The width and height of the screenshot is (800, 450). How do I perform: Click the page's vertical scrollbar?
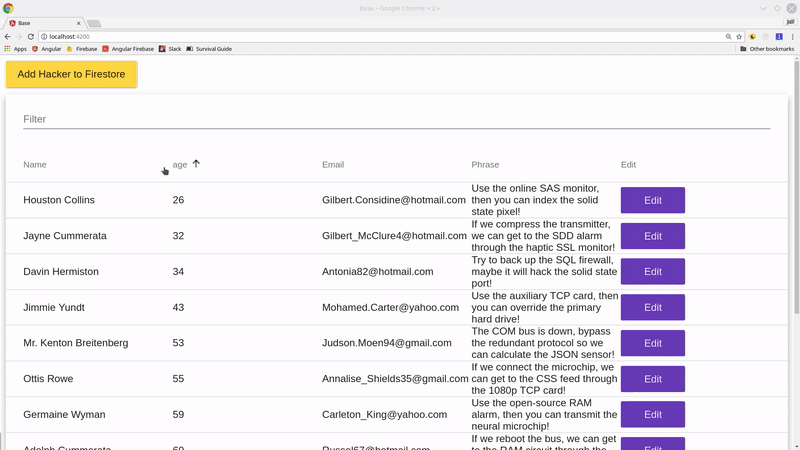click(796, 200)
